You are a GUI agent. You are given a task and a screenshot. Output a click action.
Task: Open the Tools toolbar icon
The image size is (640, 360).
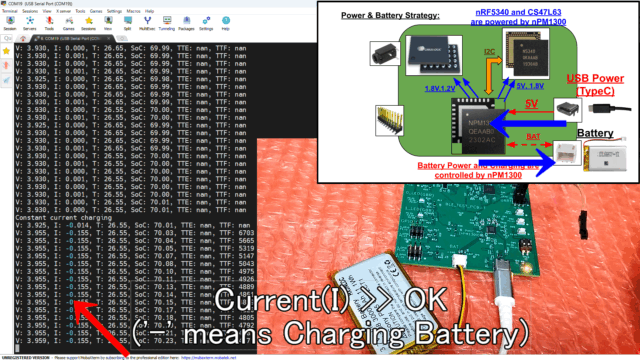pyautogui.click(x=49, y=23)
